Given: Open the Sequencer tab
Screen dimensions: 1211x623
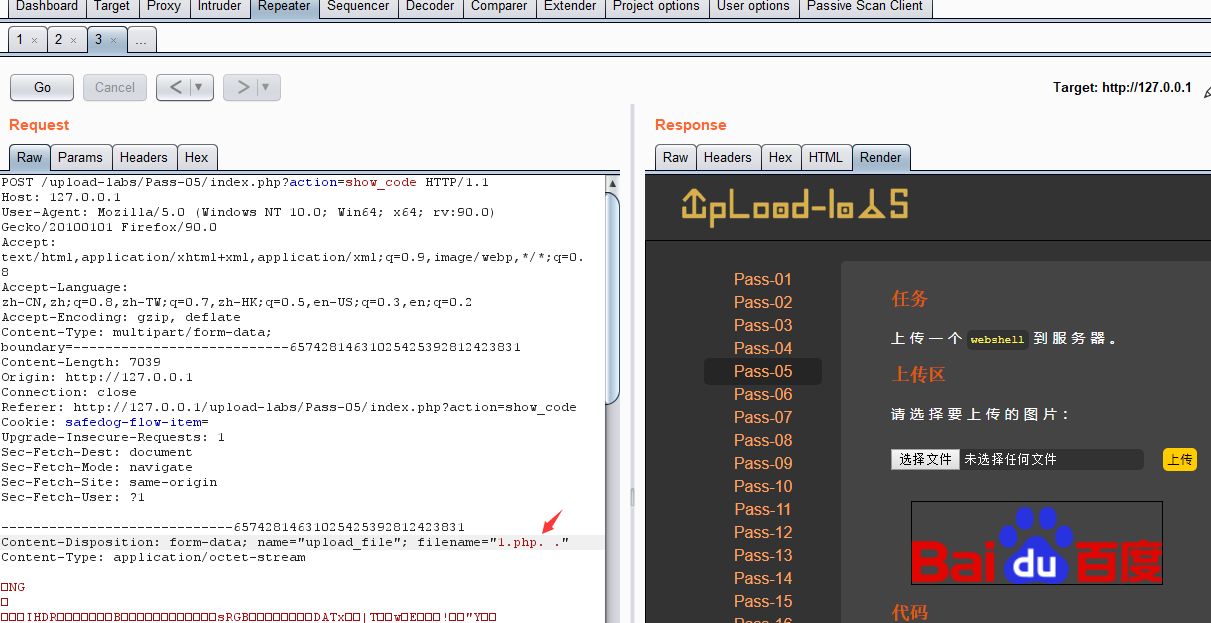Looking at the screenshot, I should (358, 7).
